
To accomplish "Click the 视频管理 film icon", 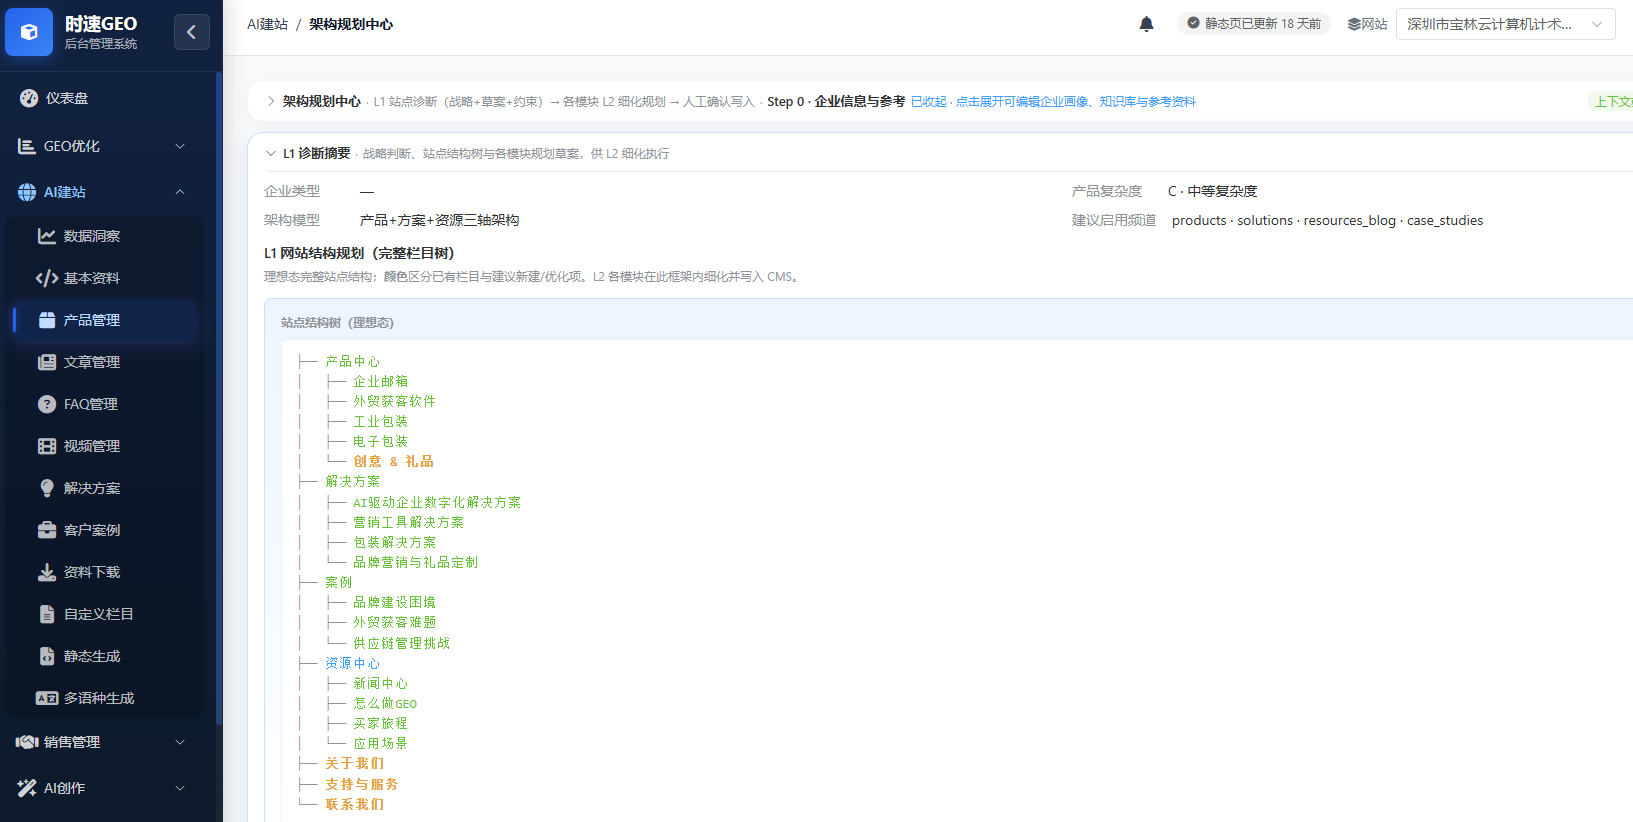I will coord(47,446).
